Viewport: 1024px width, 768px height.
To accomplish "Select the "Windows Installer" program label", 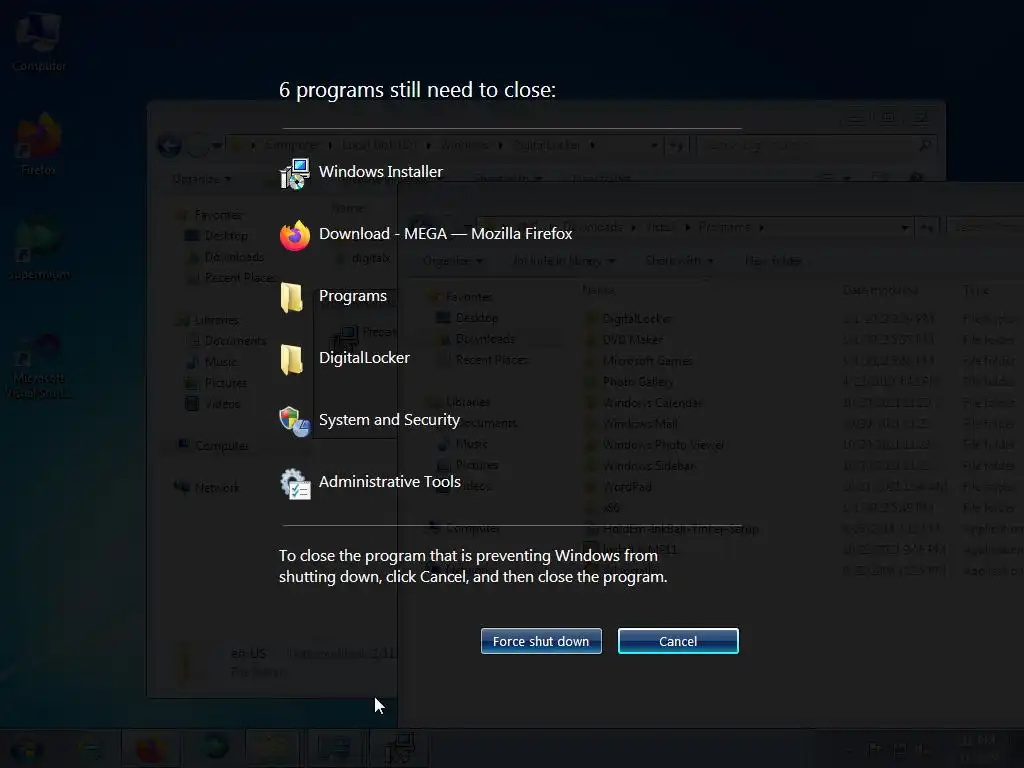I will click(x=381, y=172).
